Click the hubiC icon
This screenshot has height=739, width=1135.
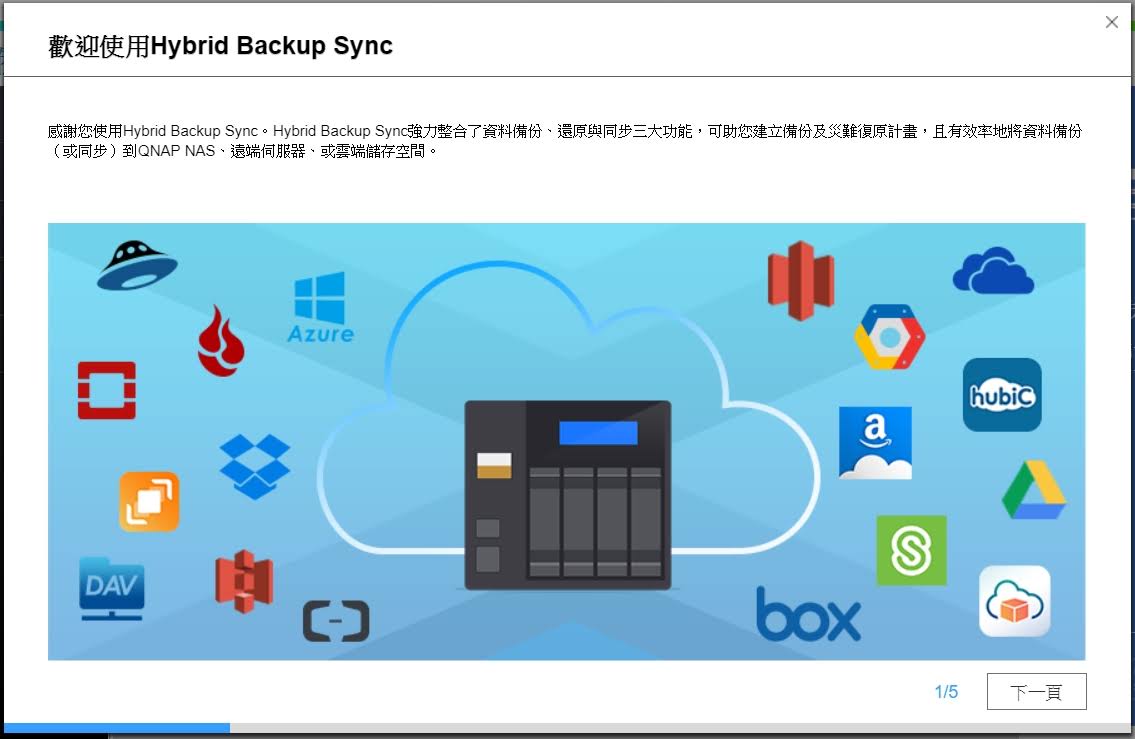[x=1002, y=395]
